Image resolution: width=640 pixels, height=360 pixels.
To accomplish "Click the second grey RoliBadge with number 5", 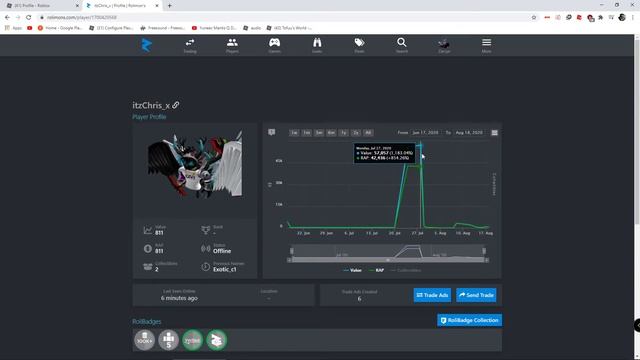I will 169,340.
